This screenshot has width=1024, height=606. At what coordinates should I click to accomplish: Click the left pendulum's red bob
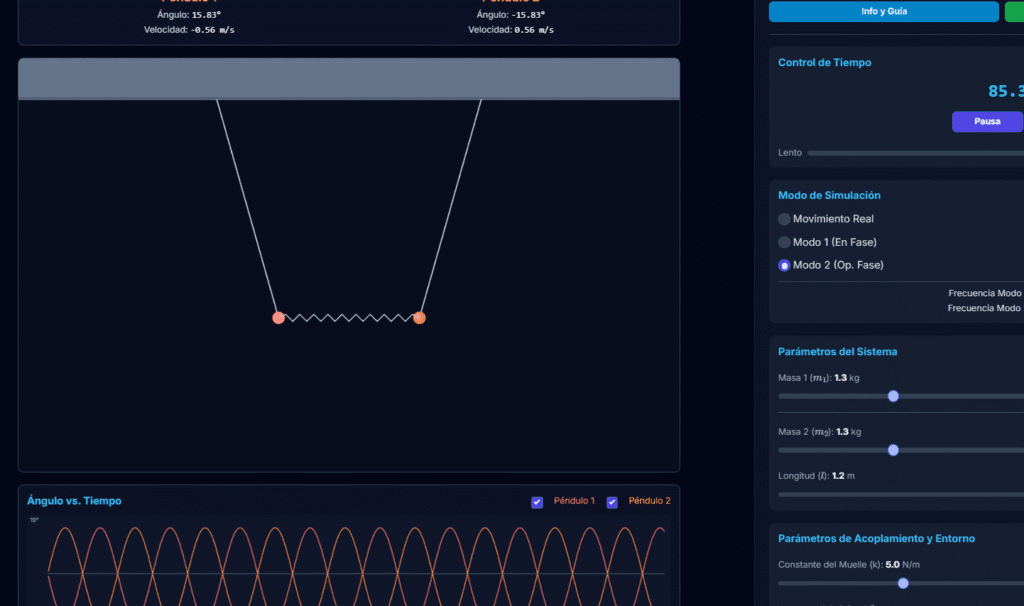[x=279, y=318]
